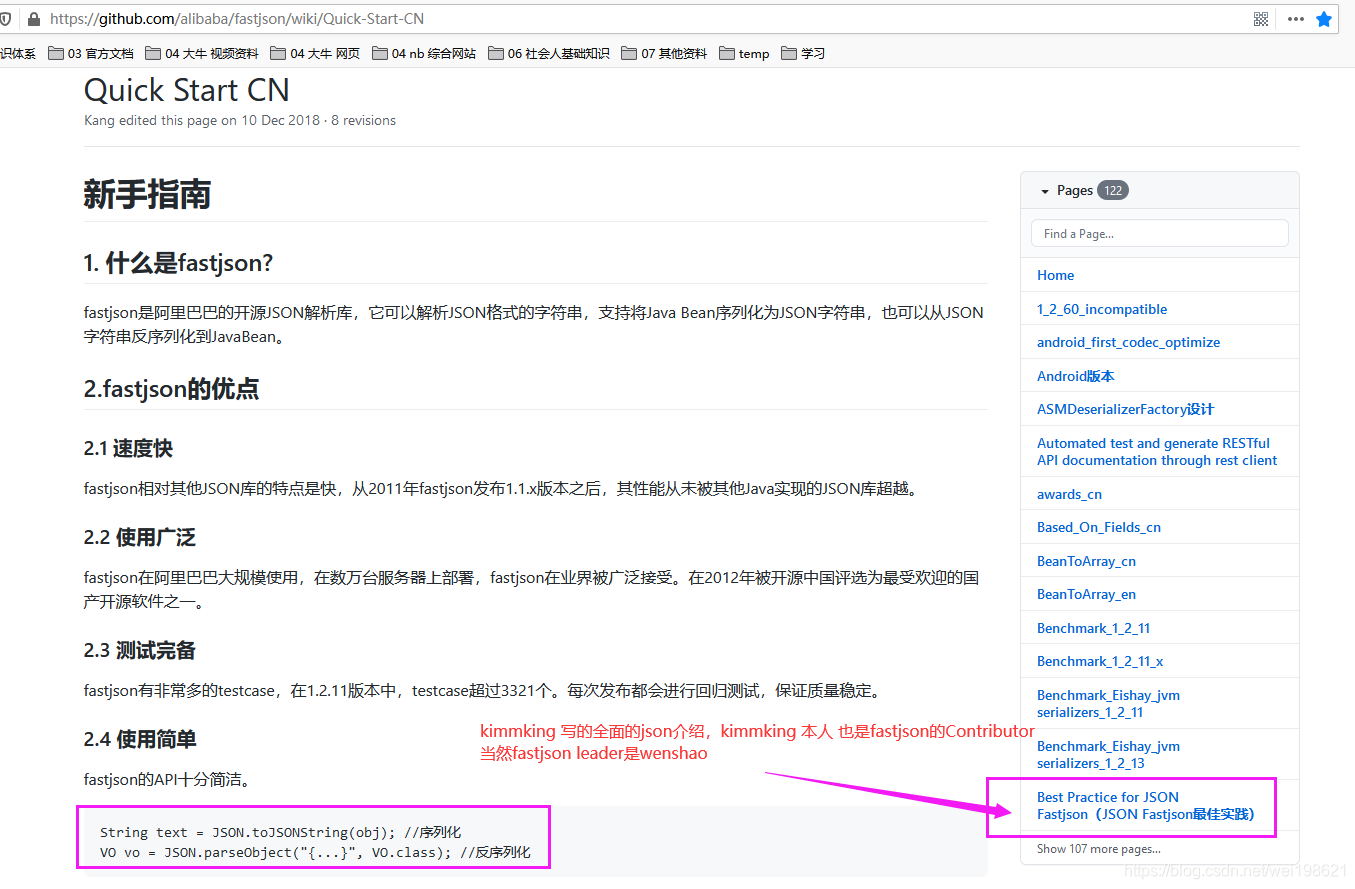Open the Based_On_Fields_cn page

tap(1099, 527)
